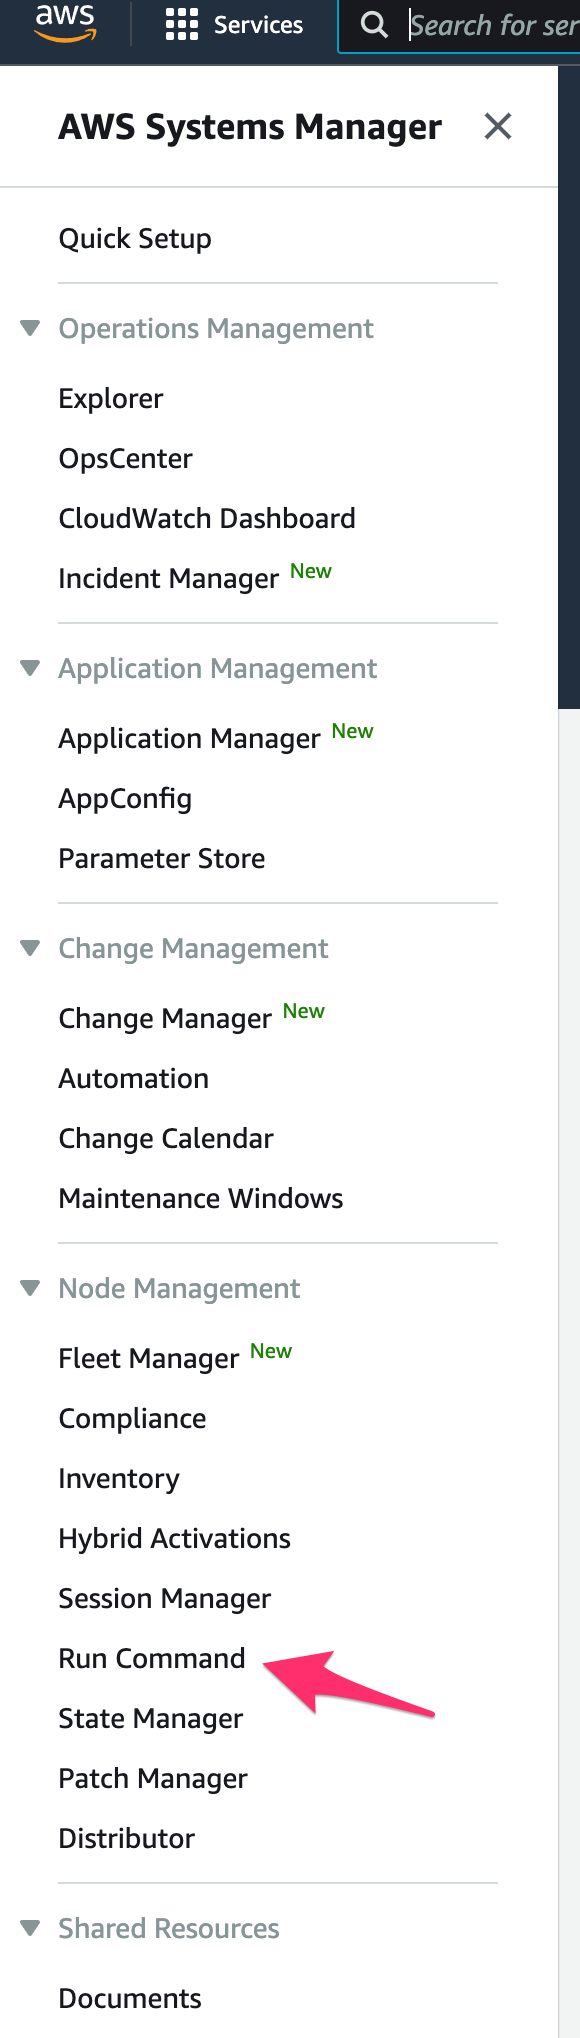Open Quick Setup

pos(135,238)
